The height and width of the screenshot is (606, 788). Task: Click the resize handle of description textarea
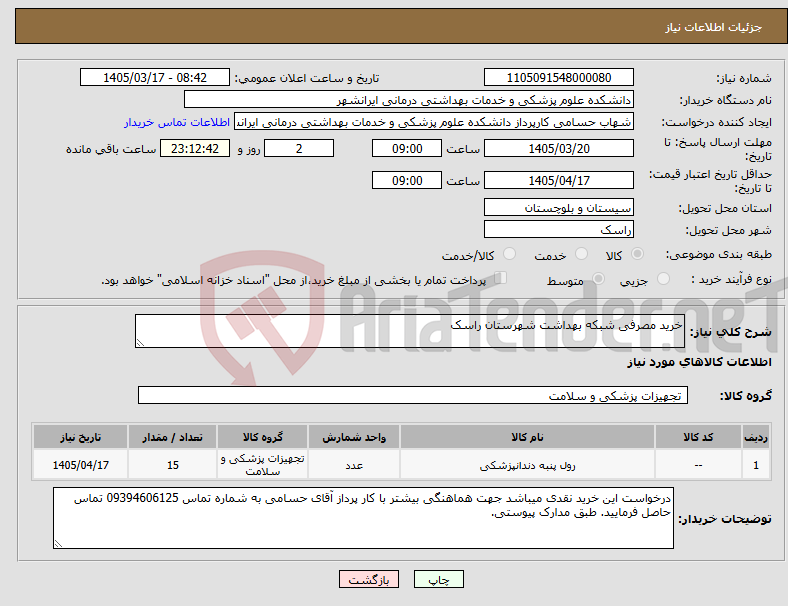140,343
